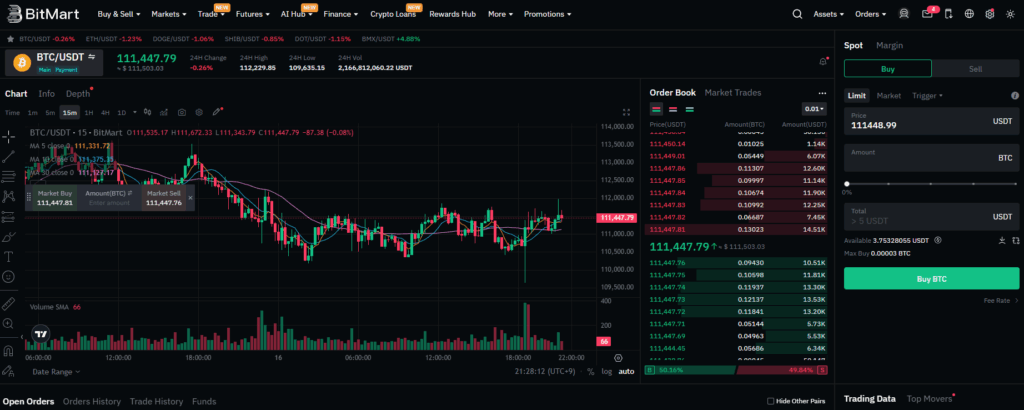Open chart settings gear icon
The height and width of the screenshot is (410, 1024).
pyautogui.click(x=199, y=112)
